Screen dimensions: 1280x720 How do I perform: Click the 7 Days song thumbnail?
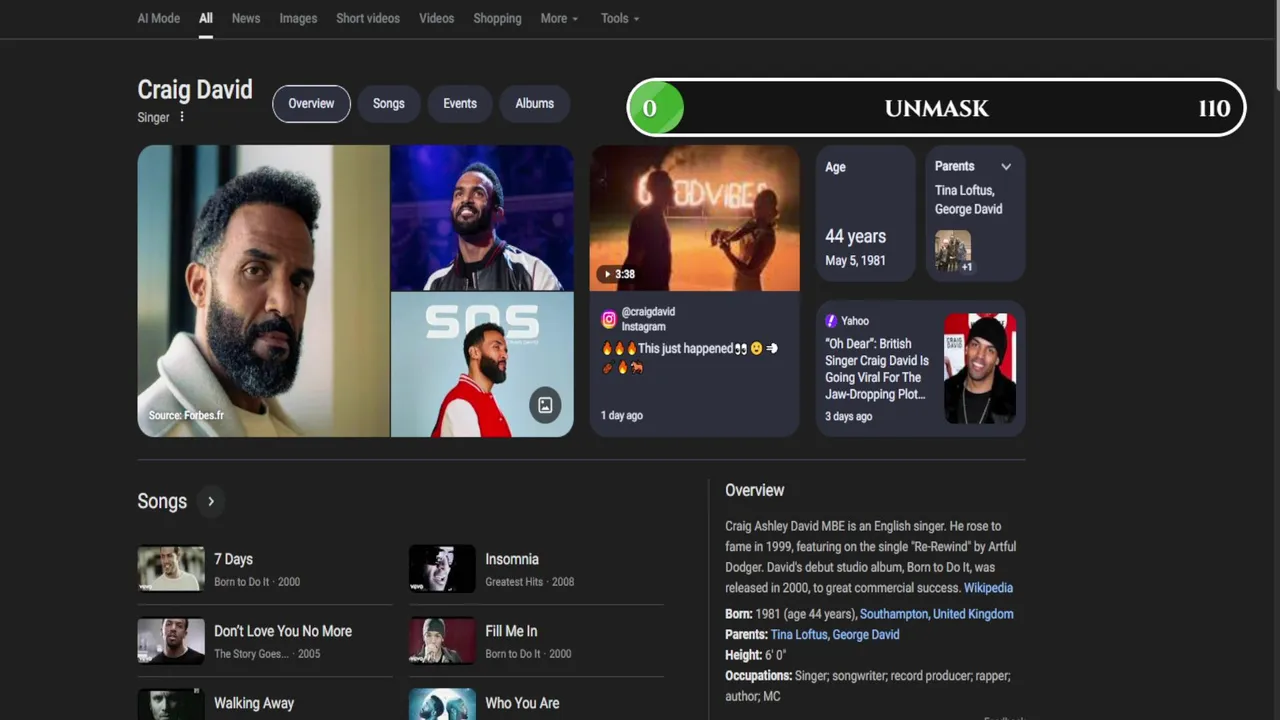point(171,569)
